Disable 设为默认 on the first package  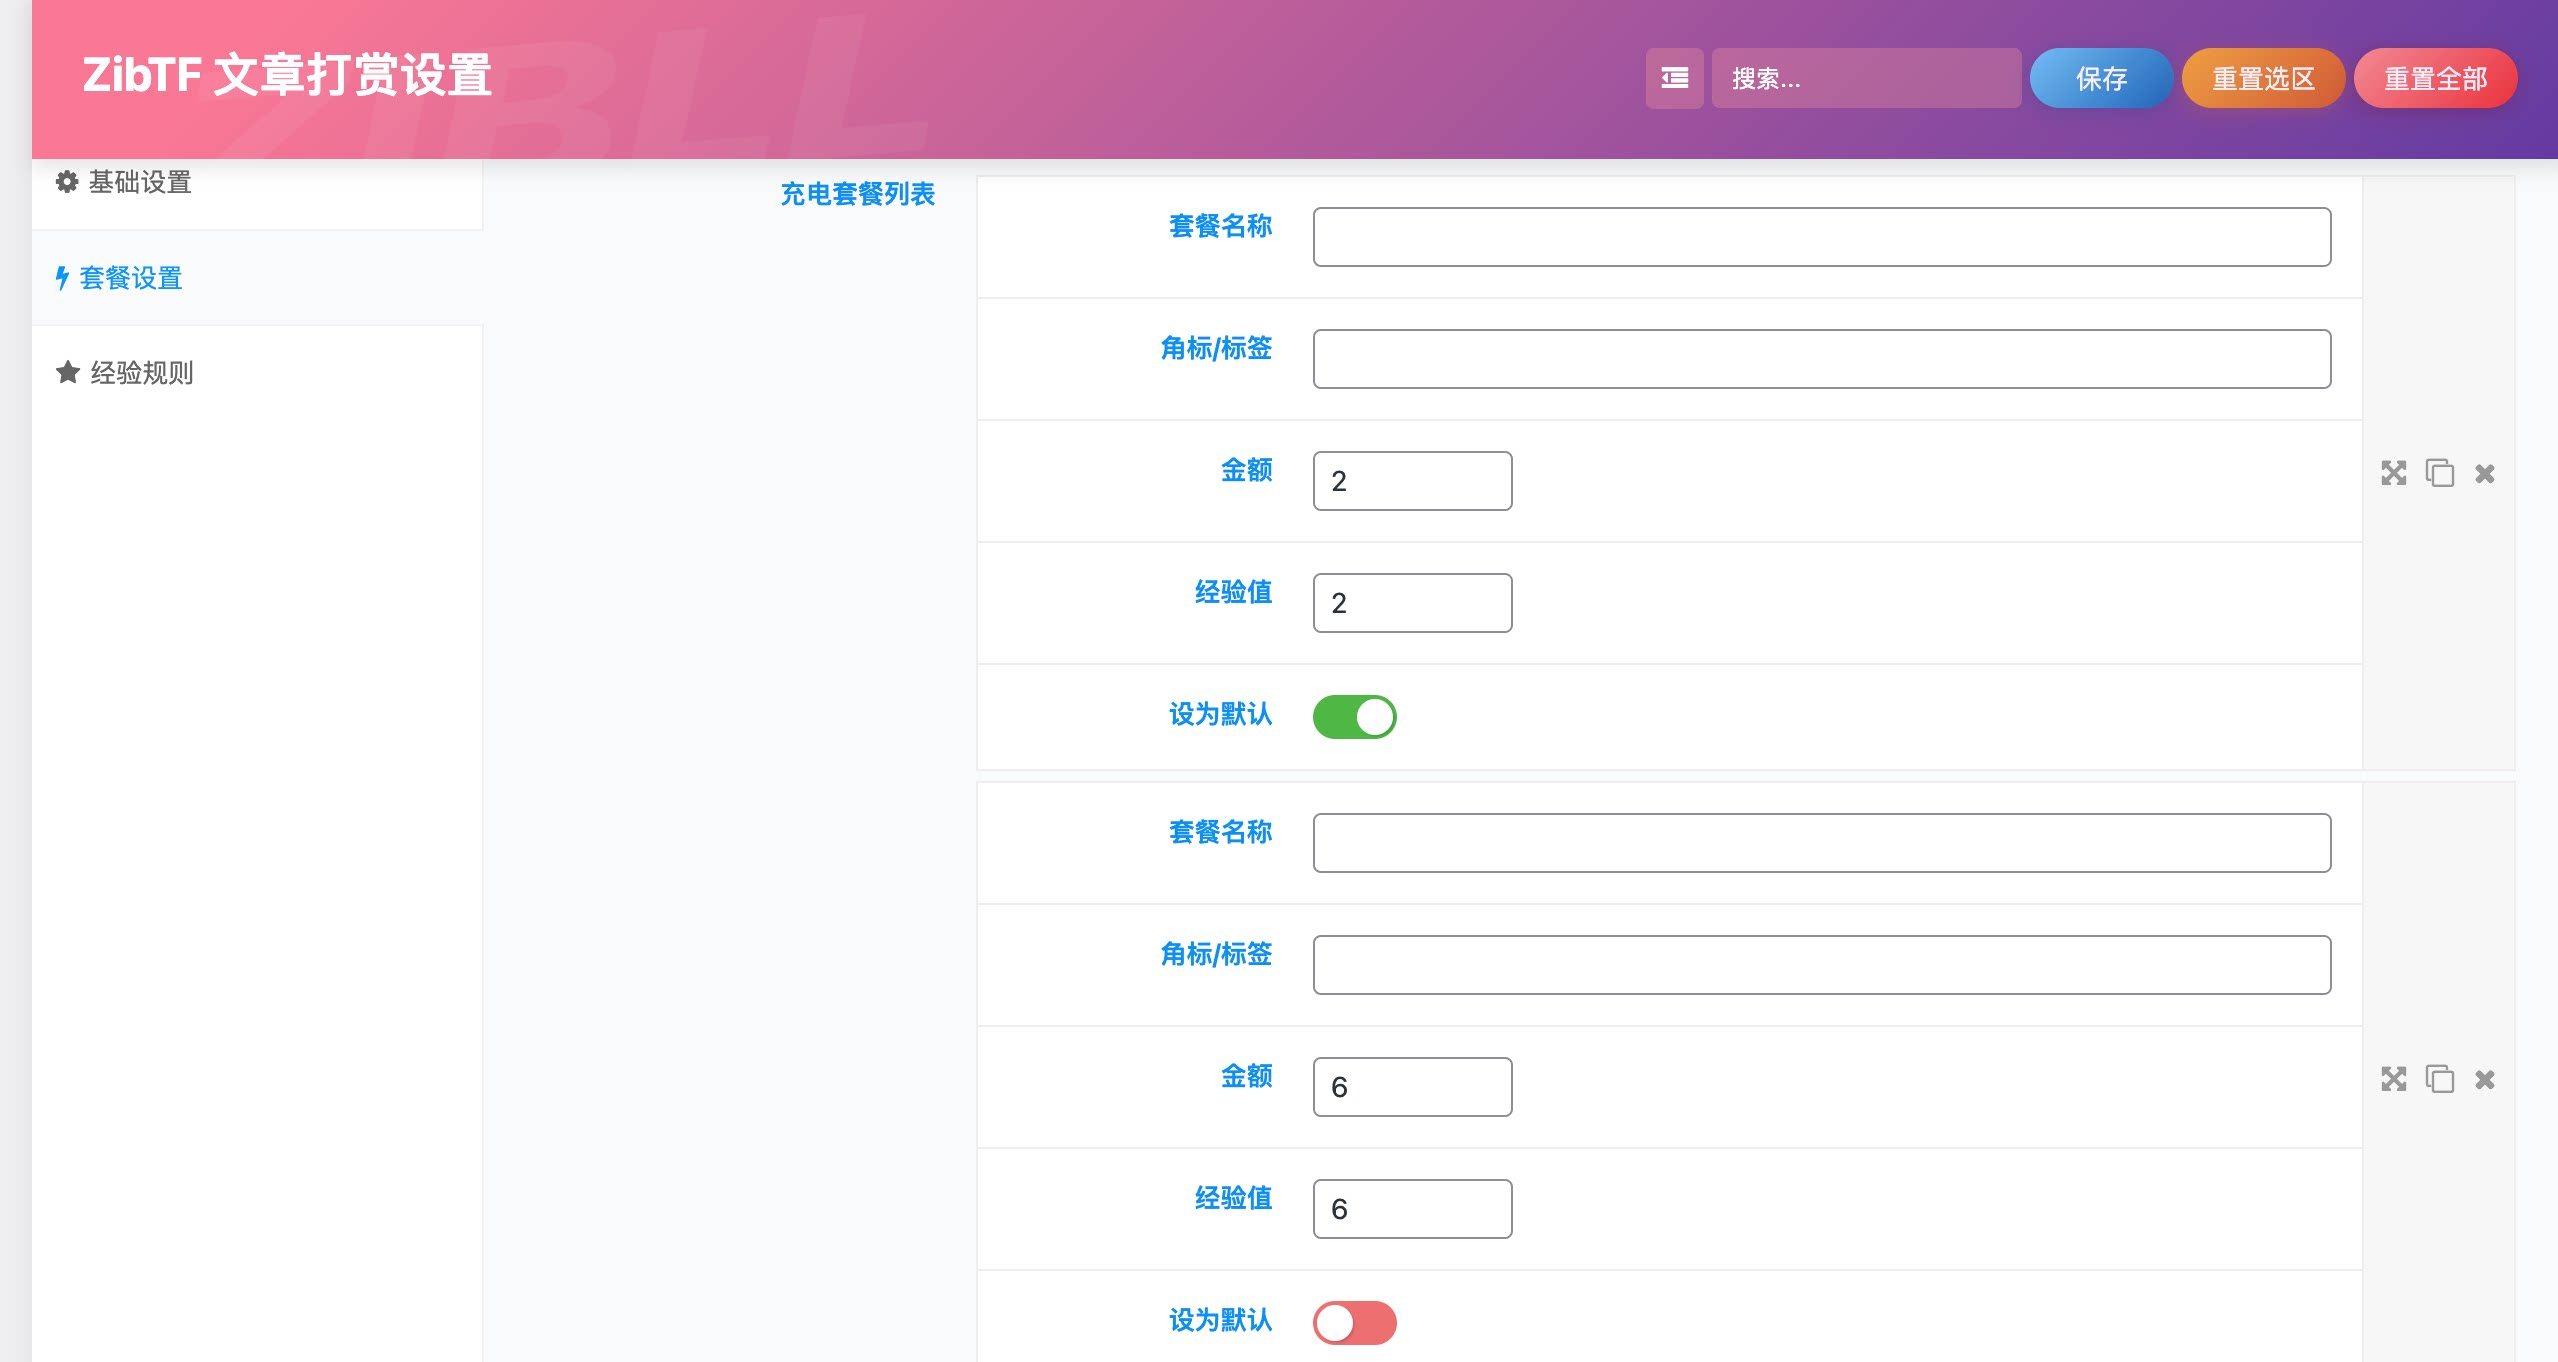tap(1355, 716)
